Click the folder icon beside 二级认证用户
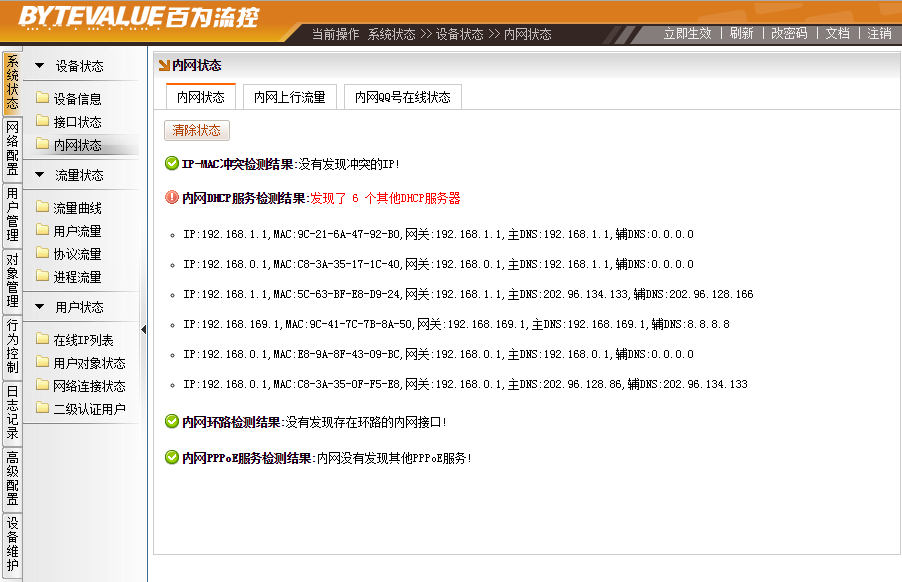The height and width of the screenshot is (582, 902). 42,409
